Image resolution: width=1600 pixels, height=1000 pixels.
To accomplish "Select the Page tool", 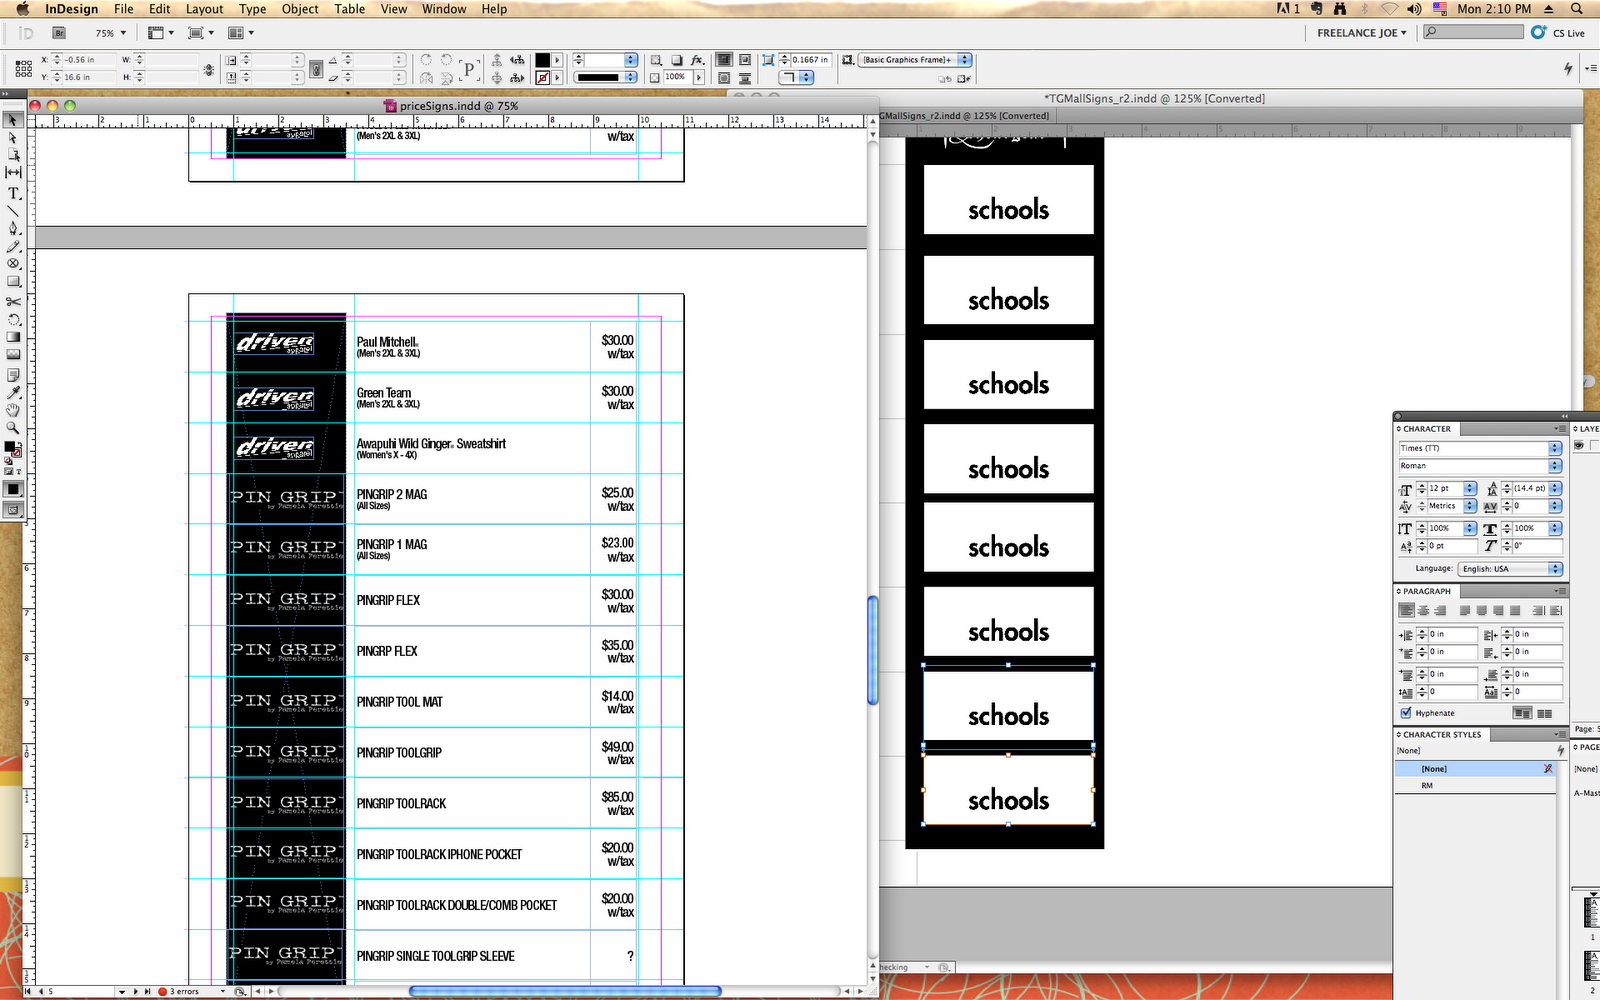I will tap(13, 155).
